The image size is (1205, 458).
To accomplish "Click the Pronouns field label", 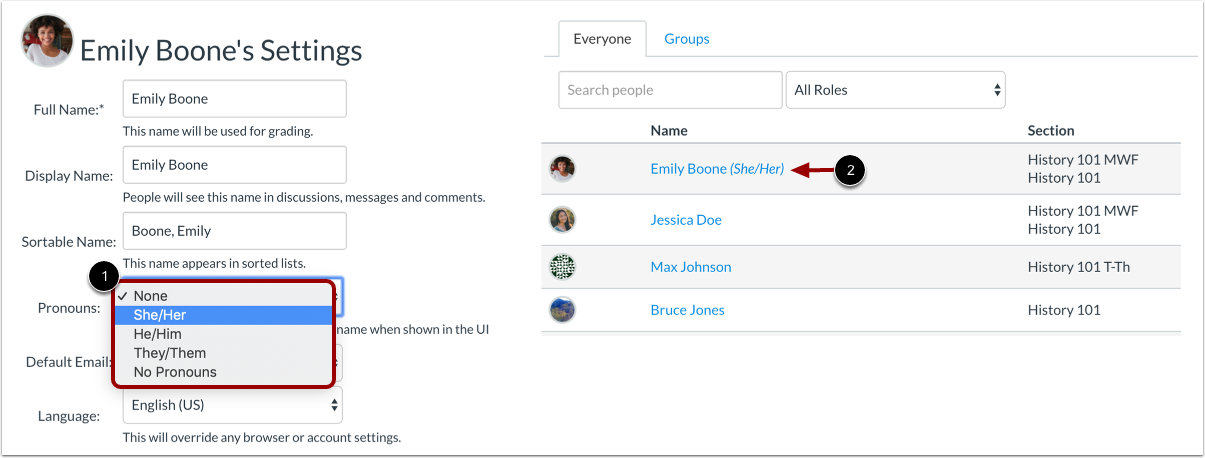I will tap(68, 307).
